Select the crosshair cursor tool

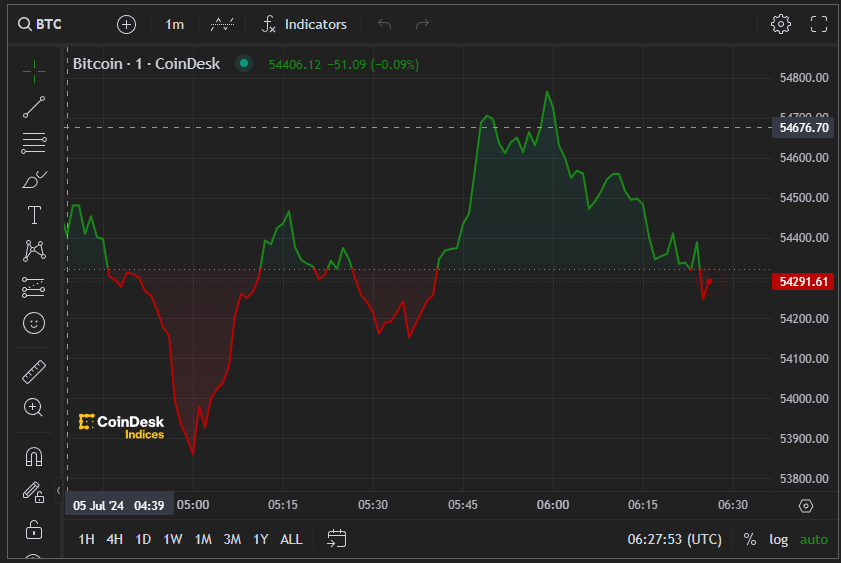point(34,71)
